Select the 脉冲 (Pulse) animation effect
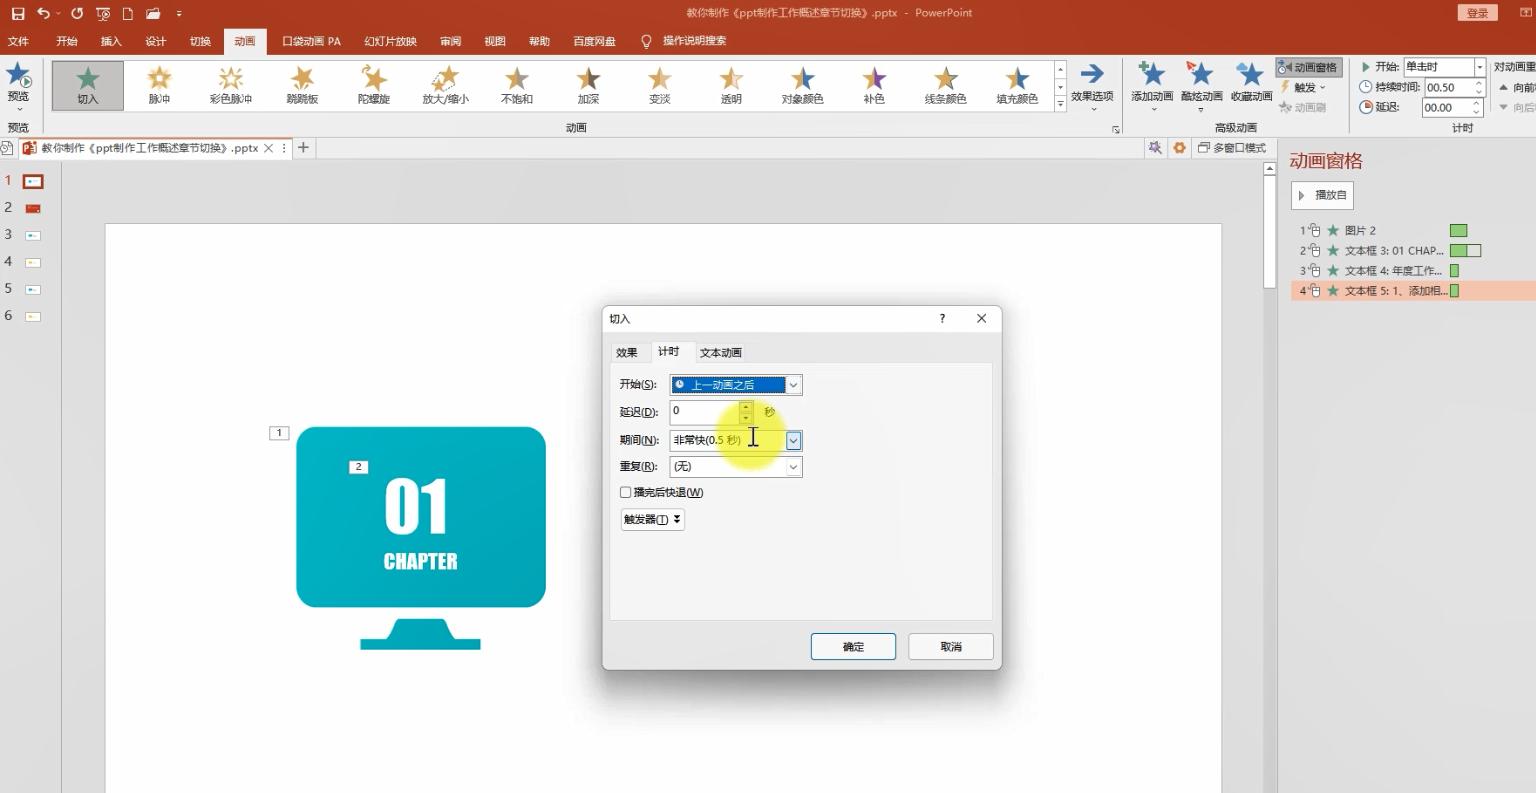The image size is (1536, 793). click(x=159, y=84)
